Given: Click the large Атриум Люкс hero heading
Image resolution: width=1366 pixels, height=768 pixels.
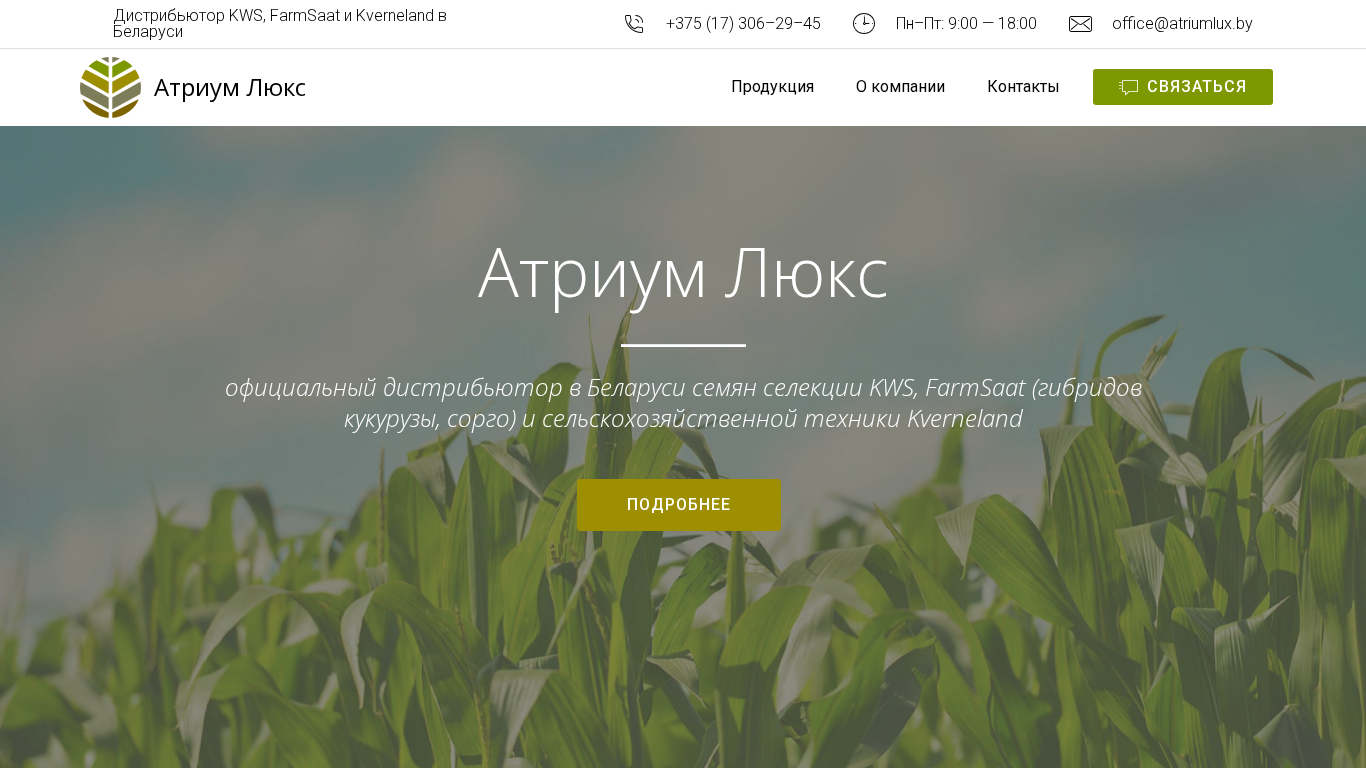Looking at the screenshot, I should [x=683, y=273].
